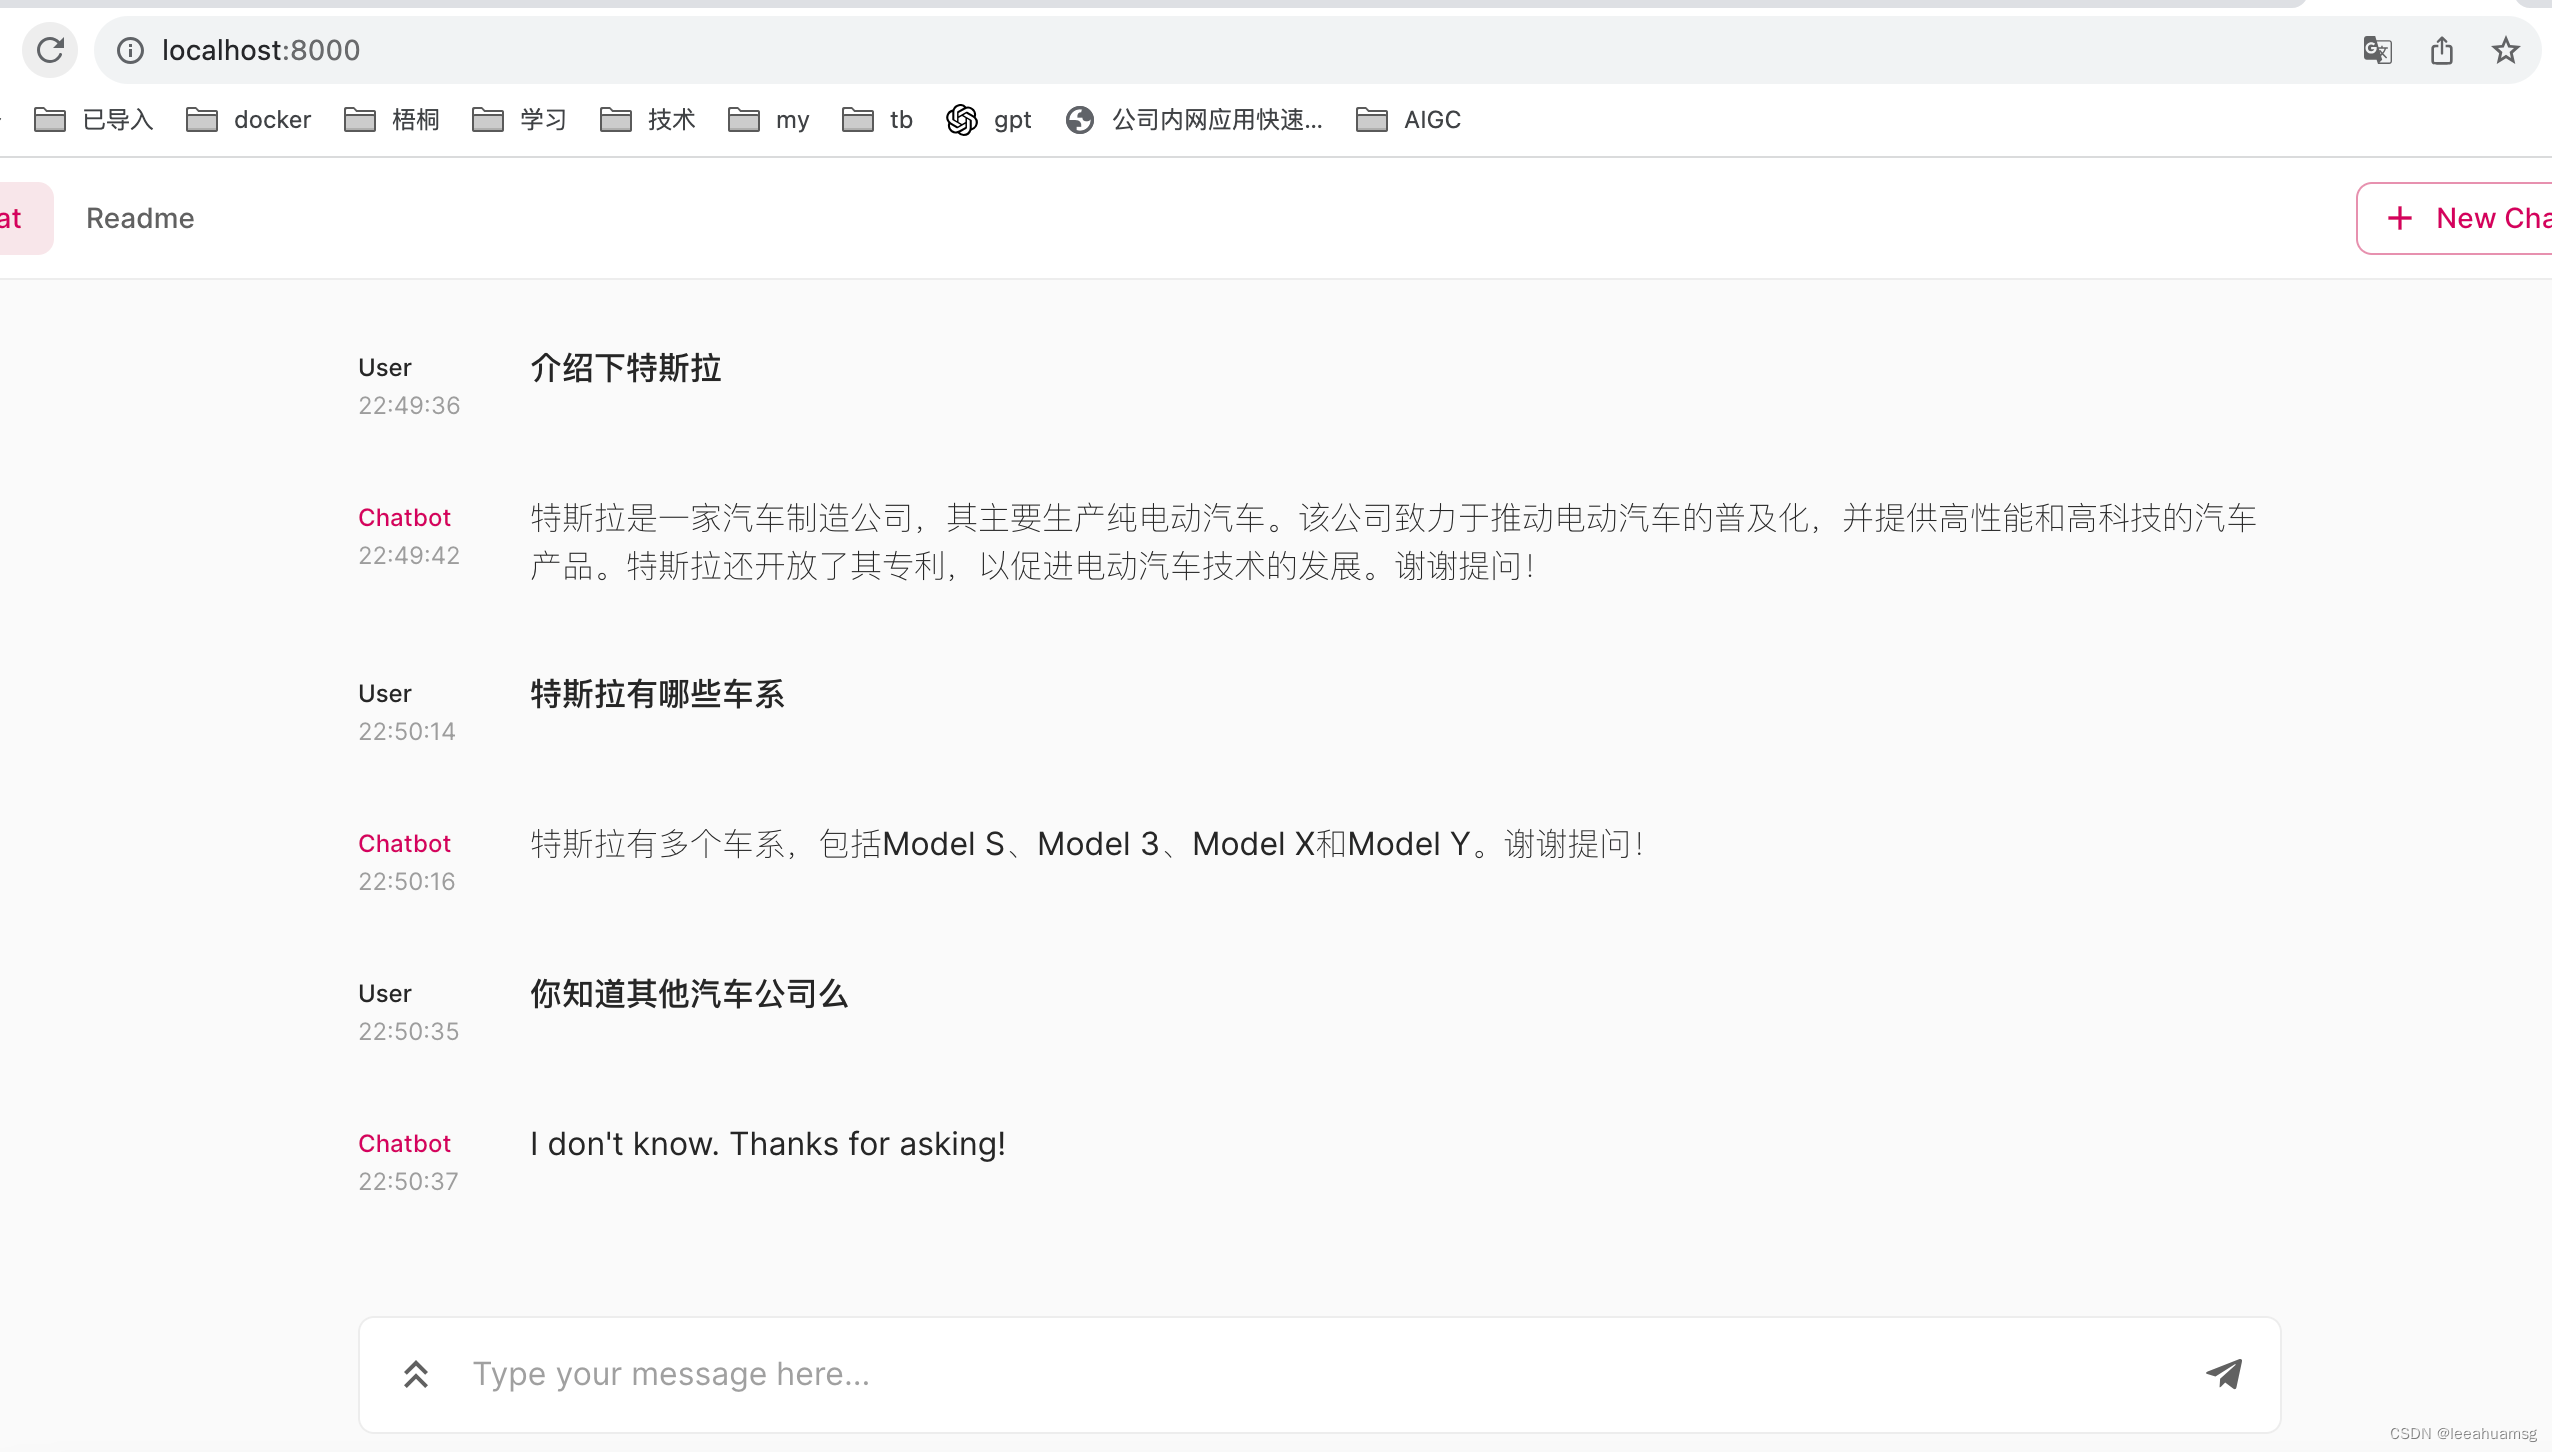Click the share page icon
This screenshot has width=2552, height=1452.
tap(2441, 50)
